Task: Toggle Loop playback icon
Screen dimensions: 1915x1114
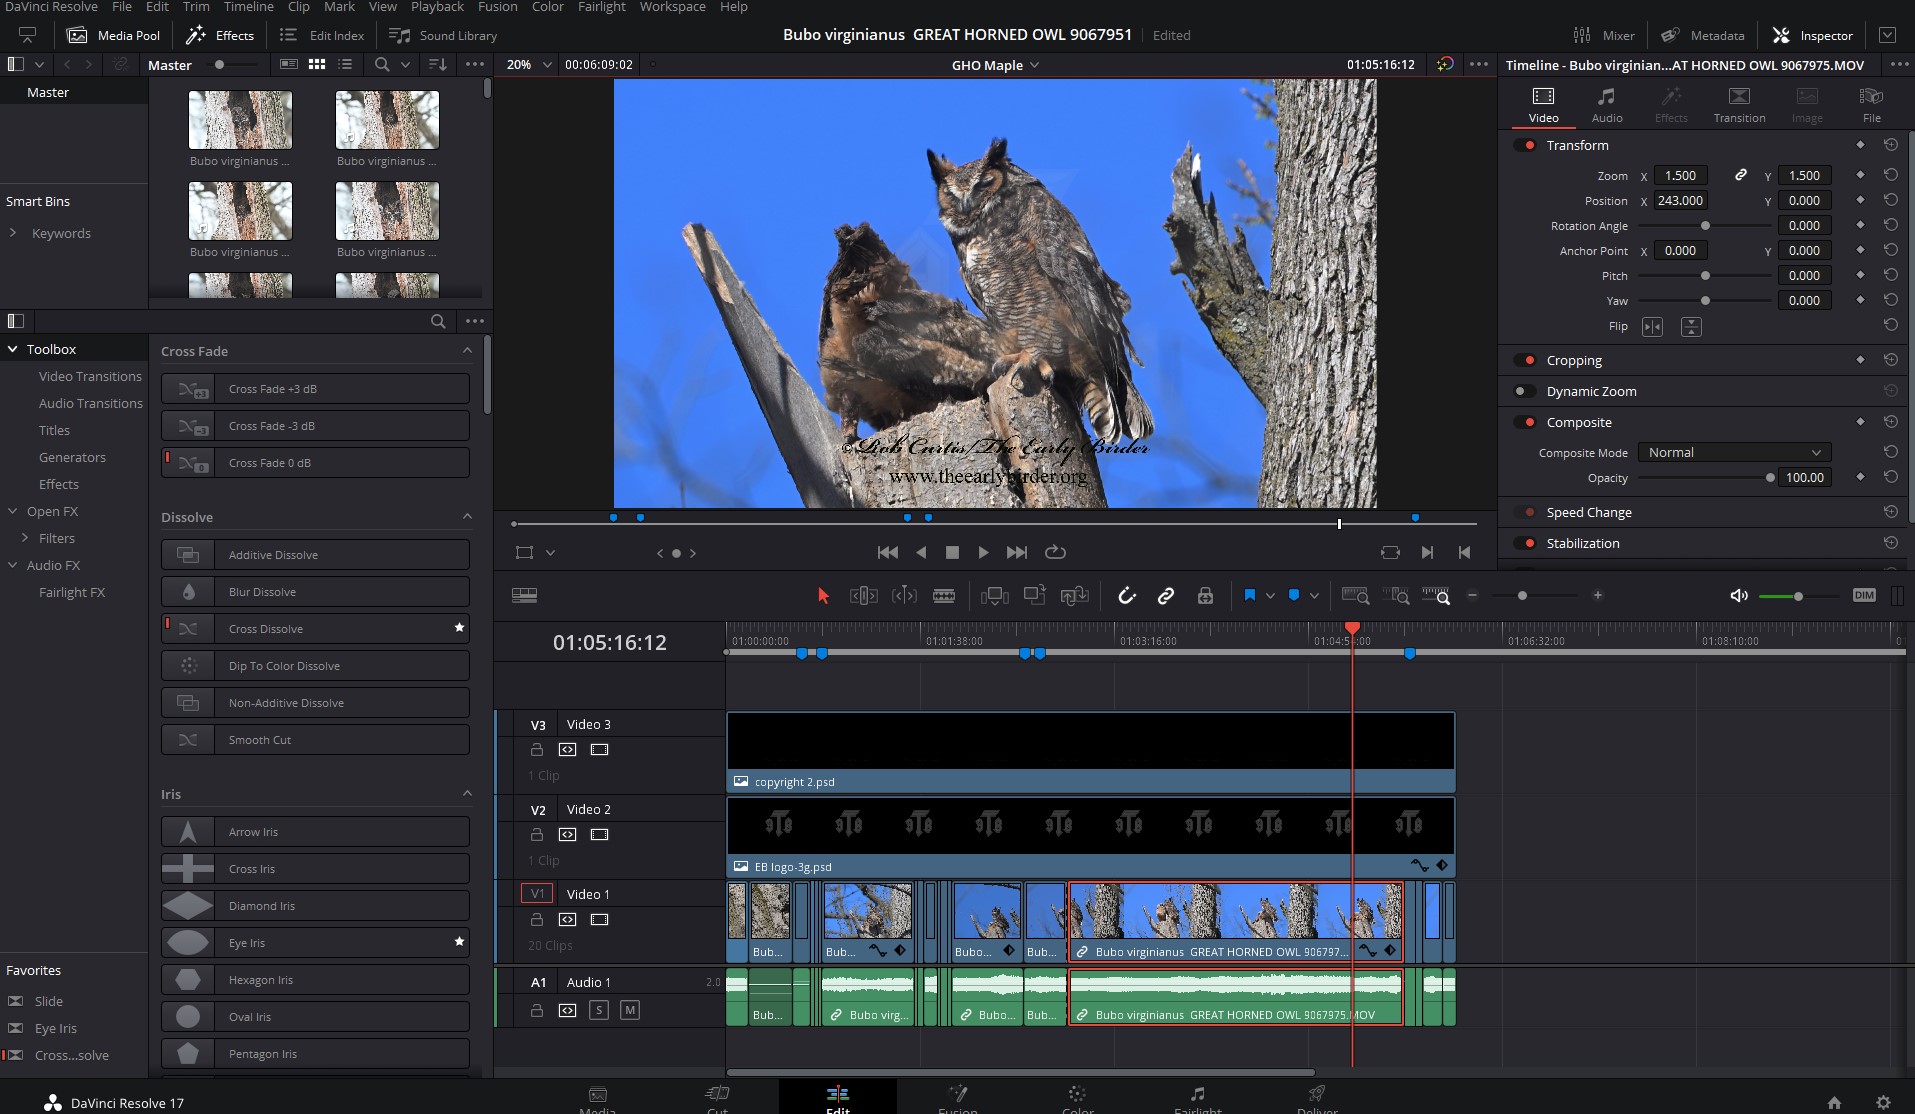Action: point(1055,552)
